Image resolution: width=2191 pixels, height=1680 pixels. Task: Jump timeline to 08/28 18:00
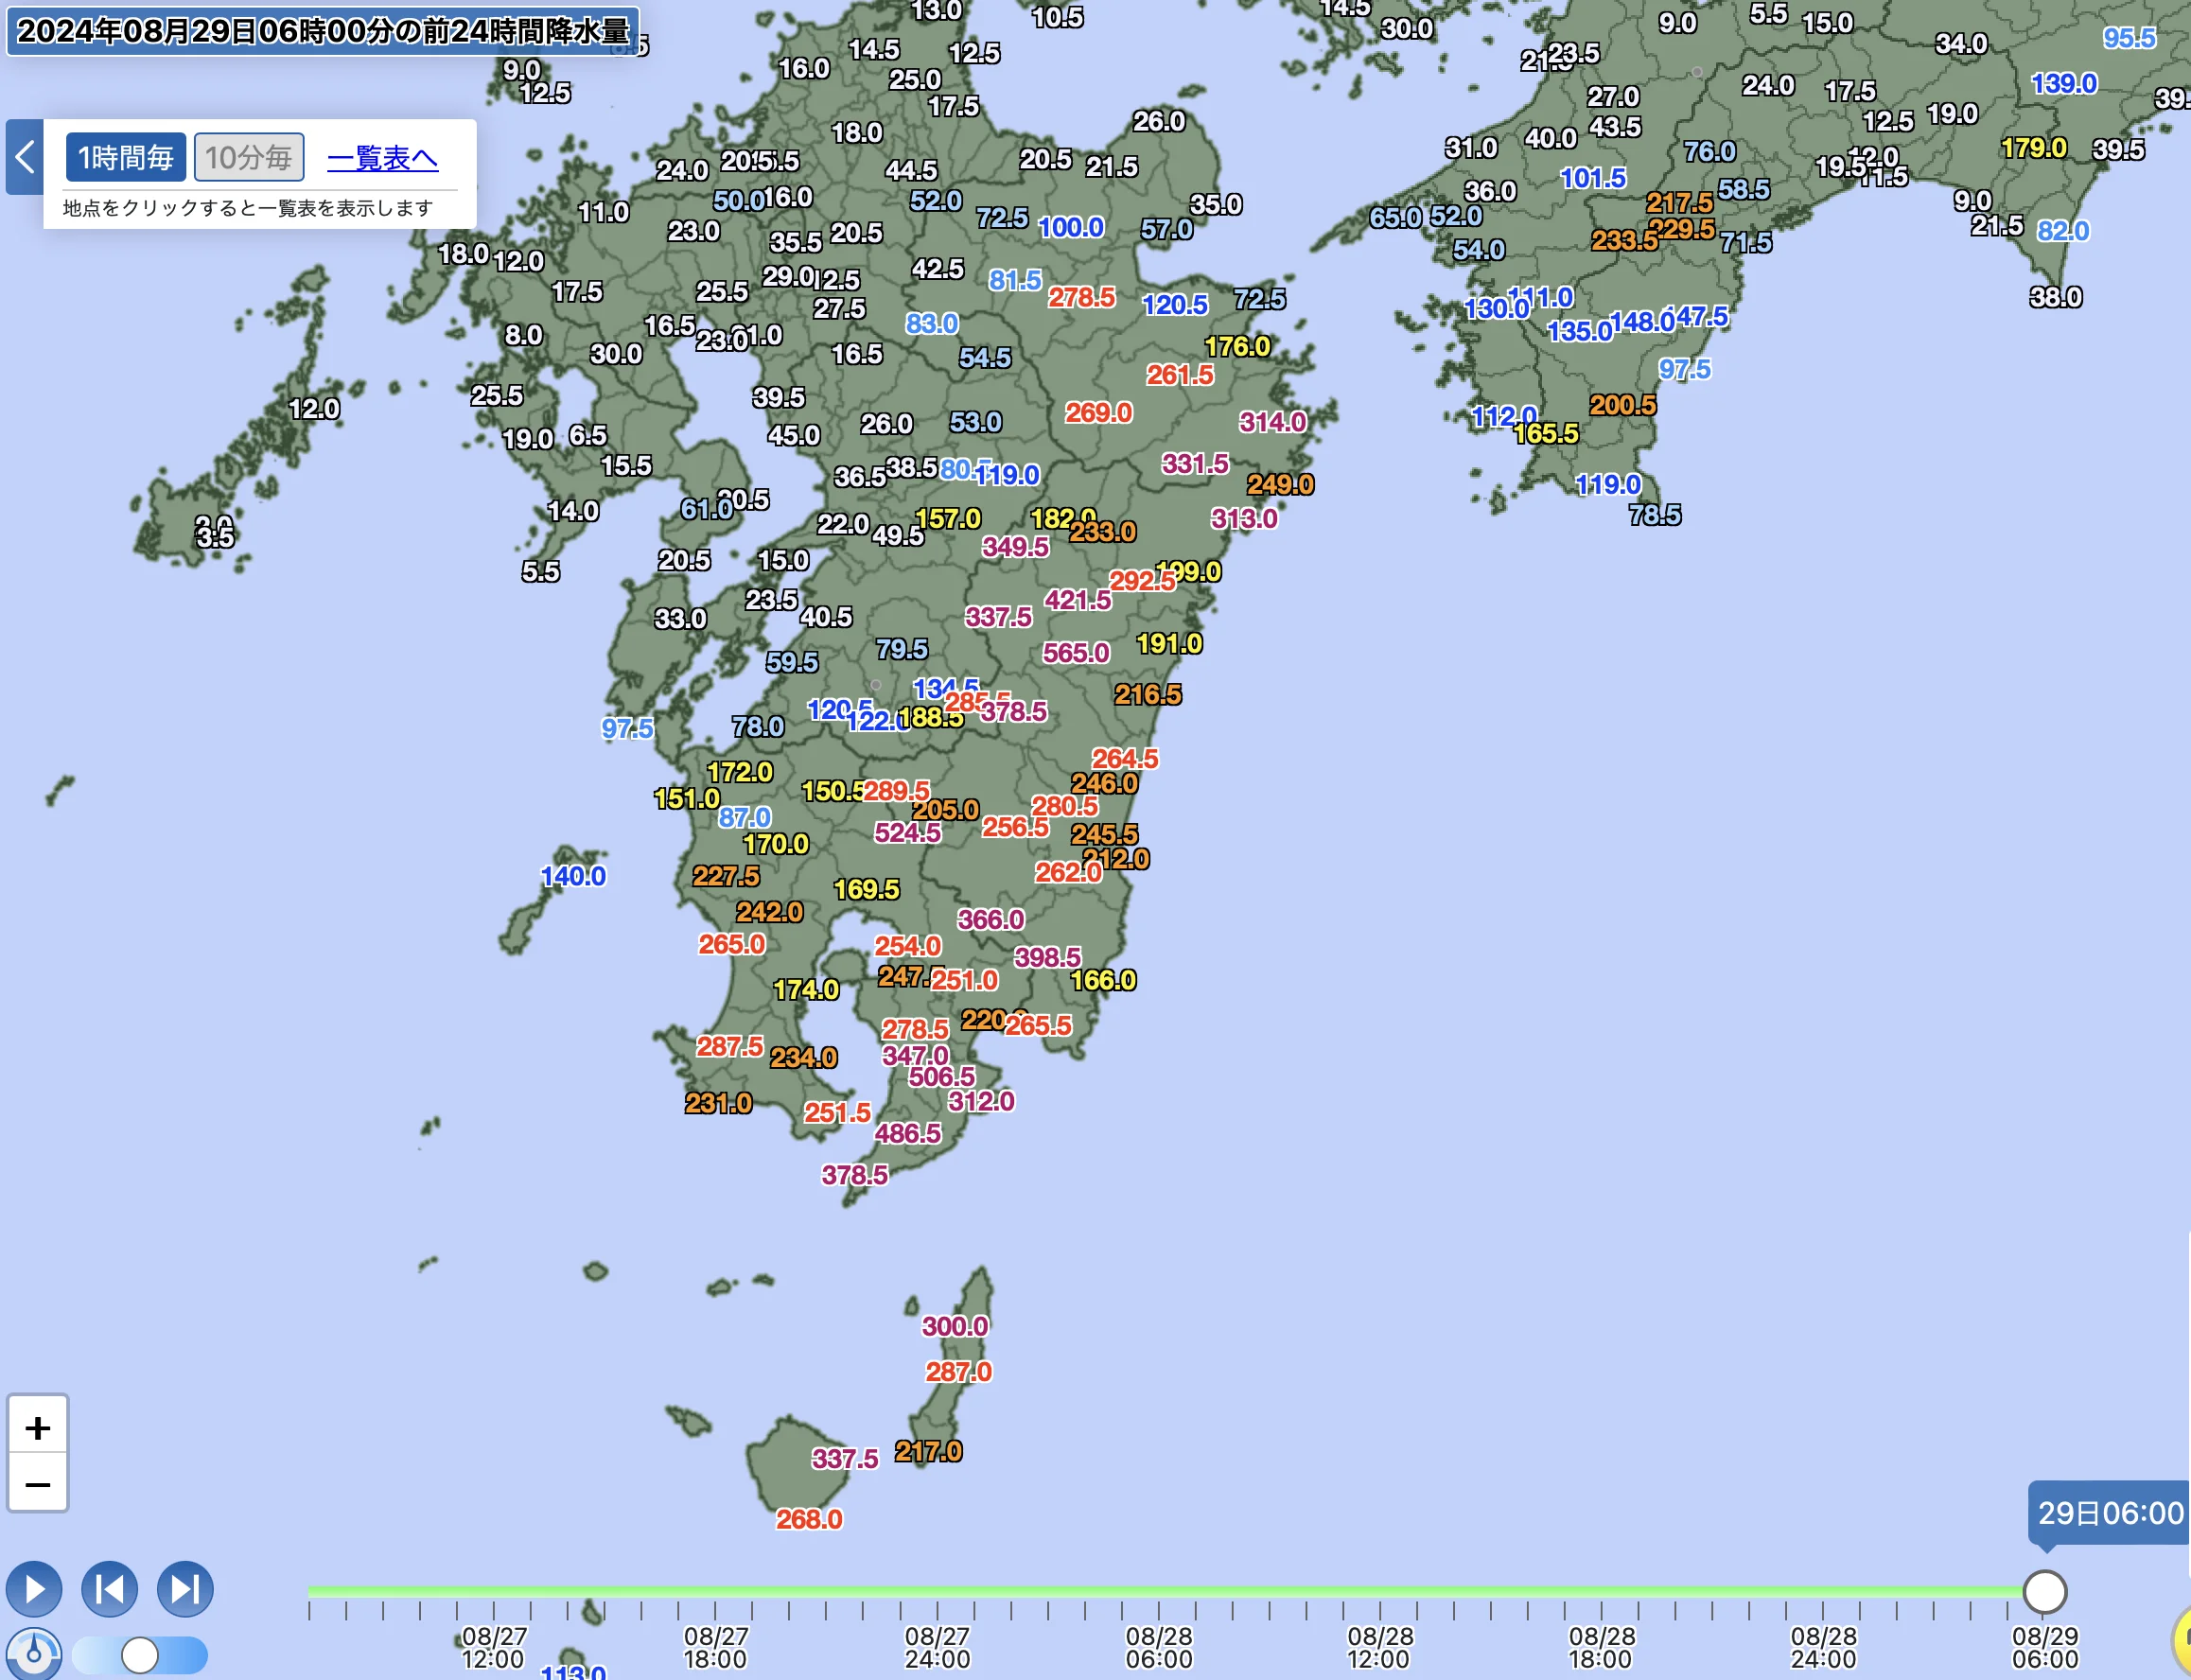(1602, 1647)
